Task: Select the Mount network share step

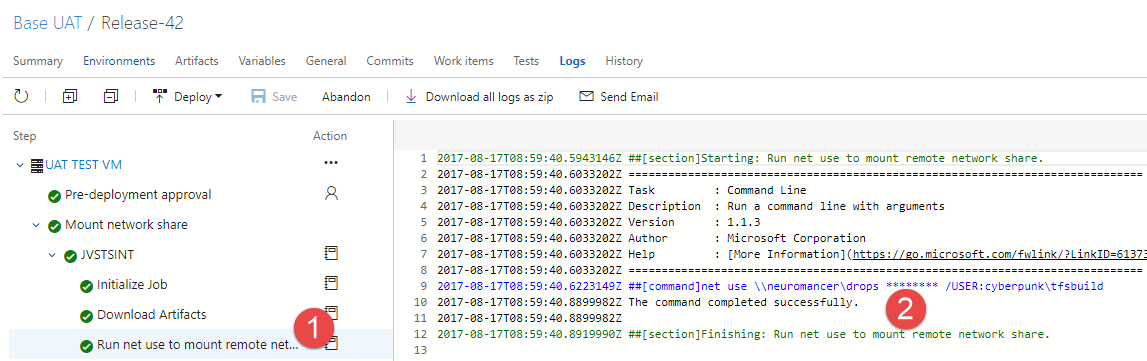Action: click(126, 225)
